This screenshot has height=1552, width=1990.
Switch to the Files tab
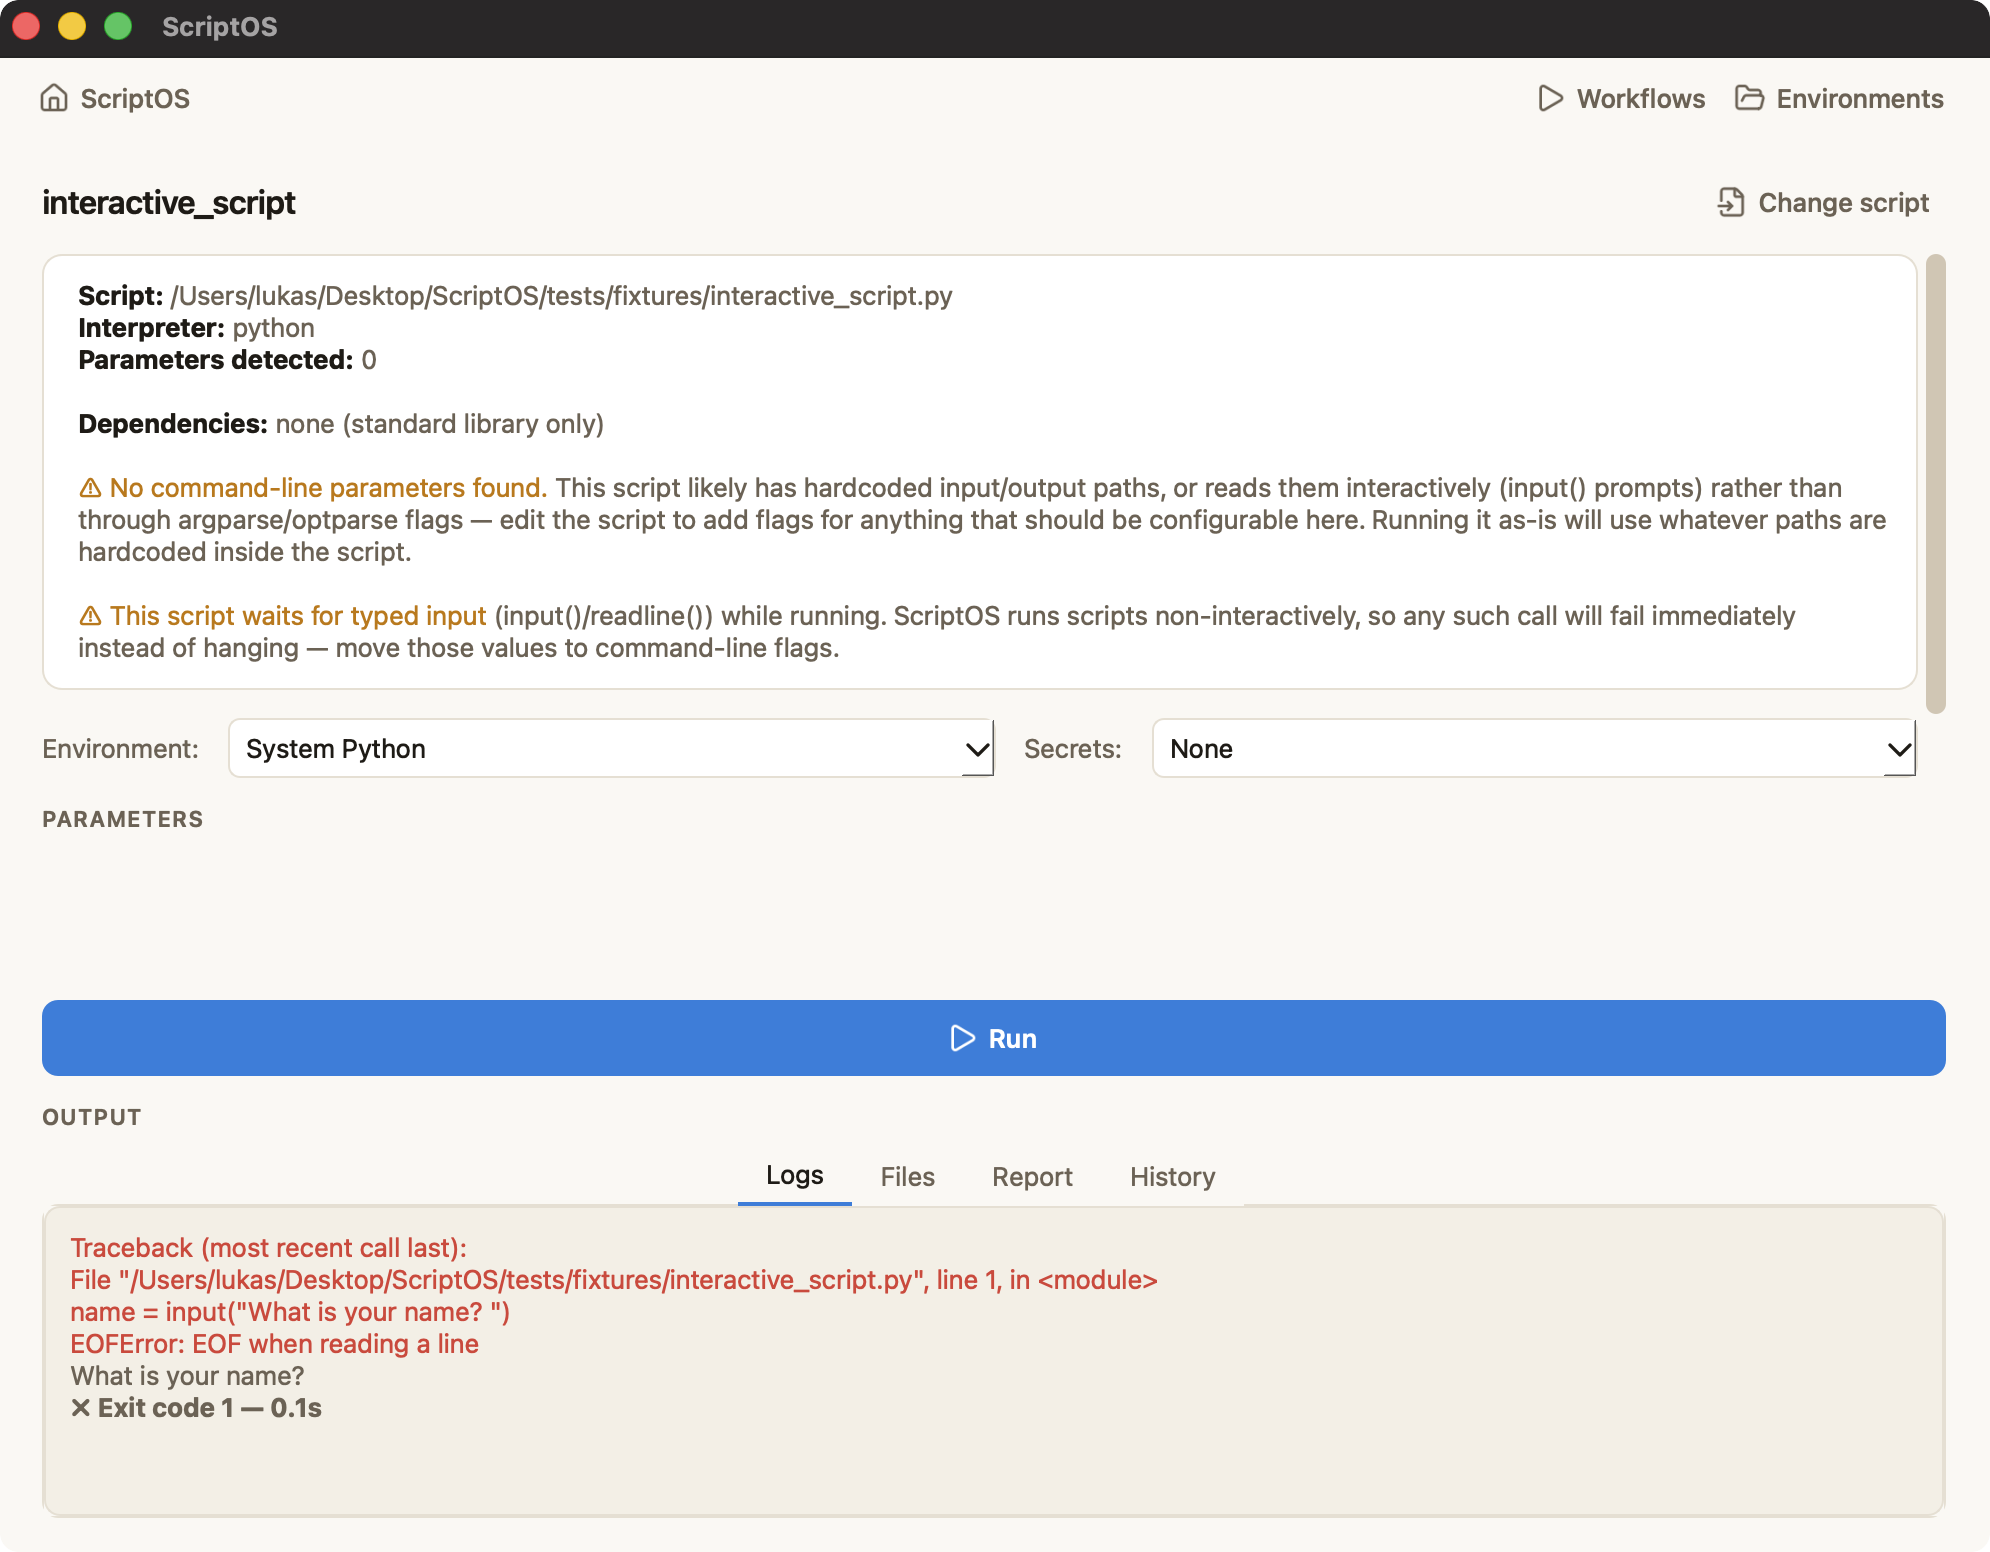908,1176
